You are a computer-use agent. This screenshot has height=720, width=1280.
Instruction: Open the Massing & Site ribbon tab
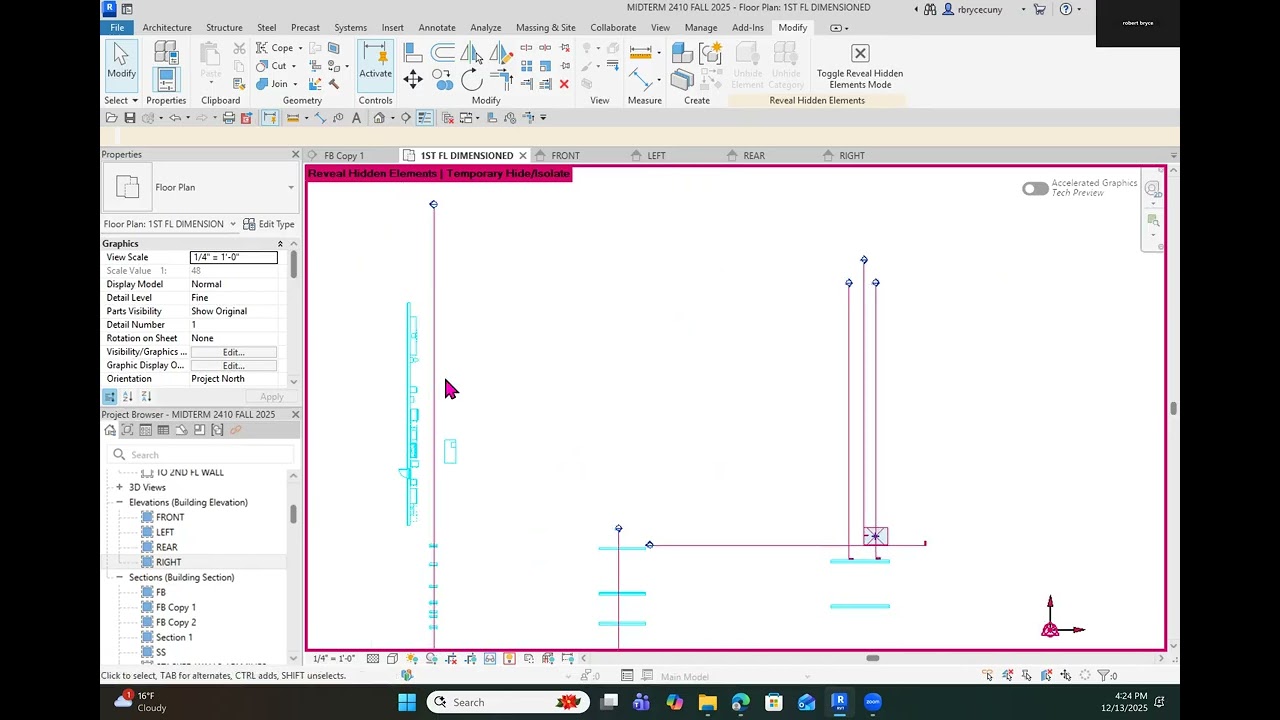click(x=545, y=28)
